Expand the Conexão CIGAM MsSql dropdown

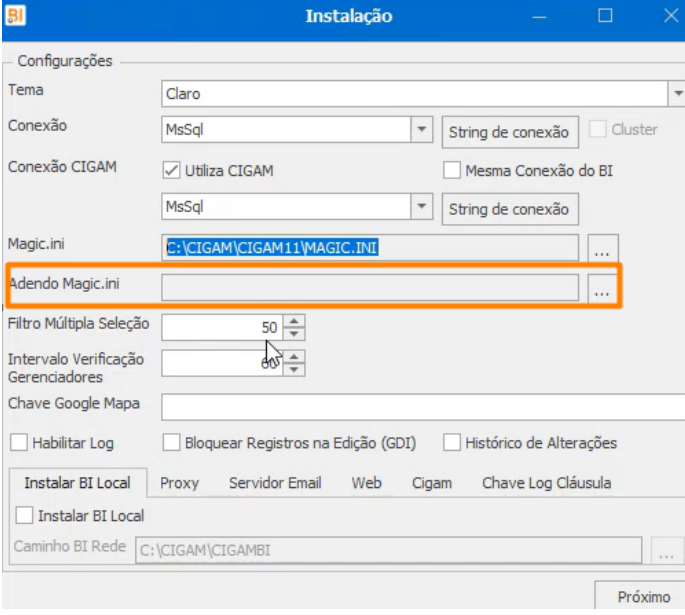click(422, 206)
